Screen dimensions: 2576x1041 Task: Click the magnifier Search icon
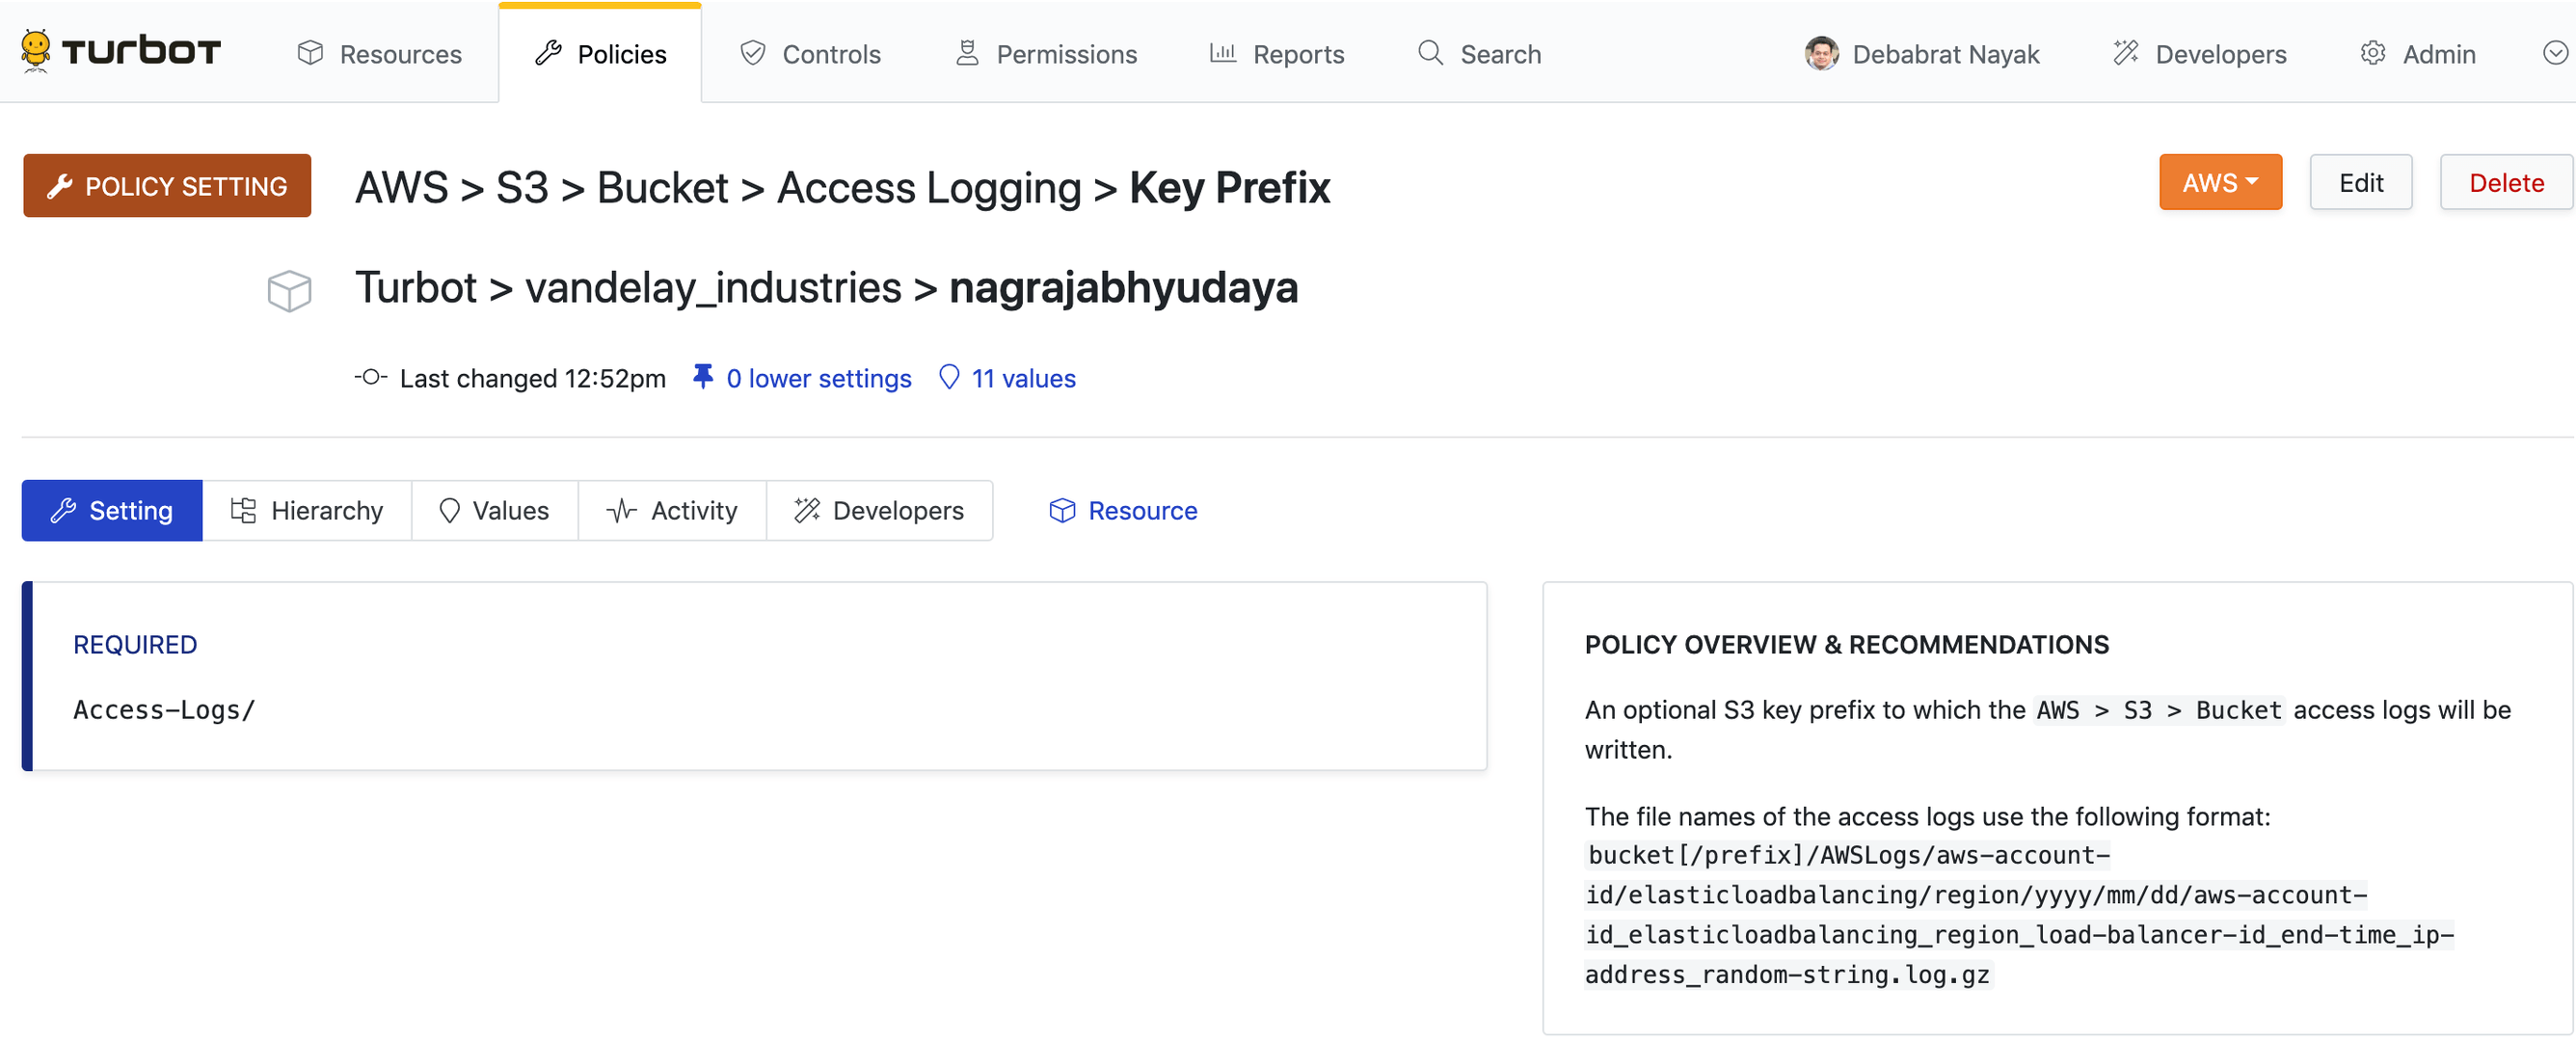click(x=1430, y=54)
